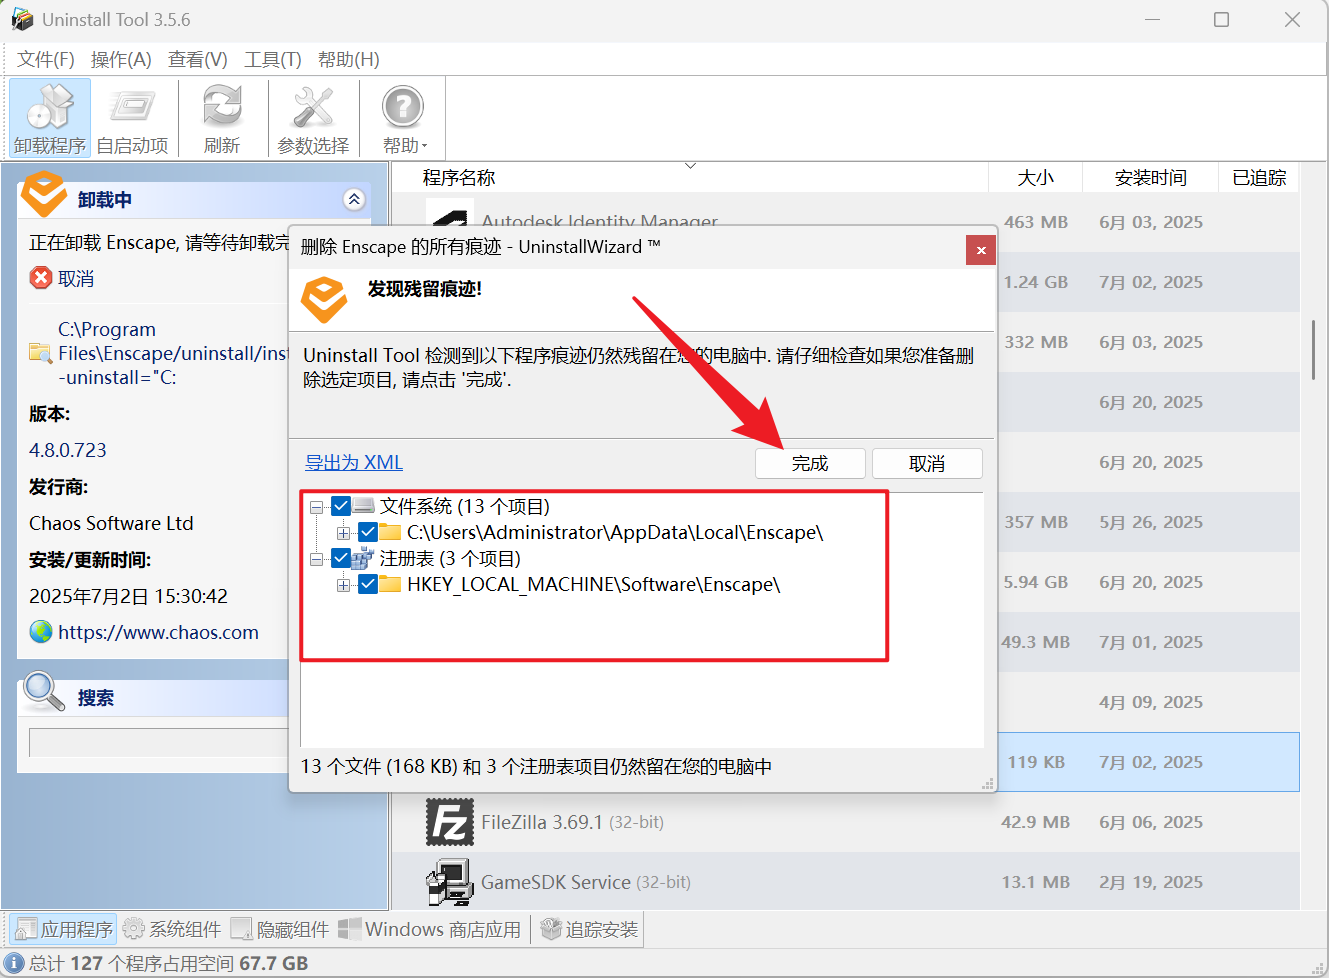Viewport: 1329px width, 978px height.
Task: Click inside the 搜索 input field
Action: click(x=158, y=742)
